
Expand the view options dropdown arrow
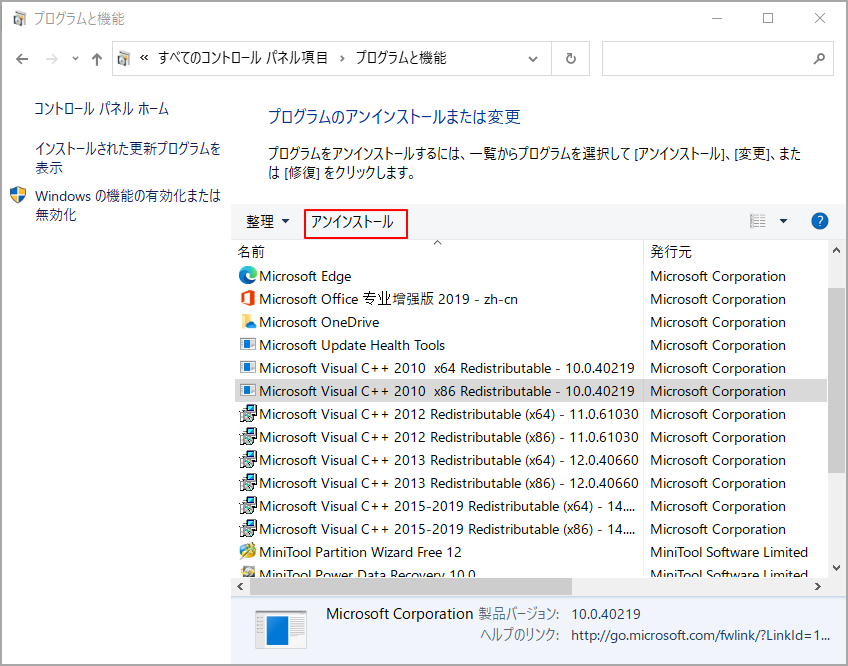[783, 221]
